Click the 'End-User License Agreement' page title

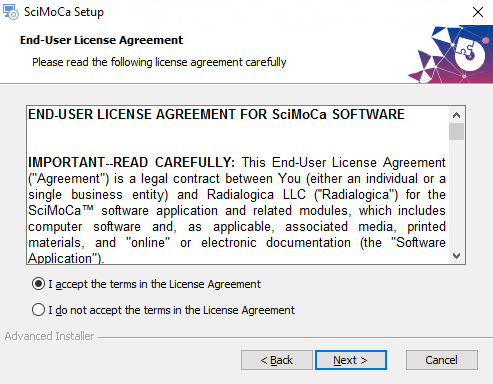pos(101,40)
